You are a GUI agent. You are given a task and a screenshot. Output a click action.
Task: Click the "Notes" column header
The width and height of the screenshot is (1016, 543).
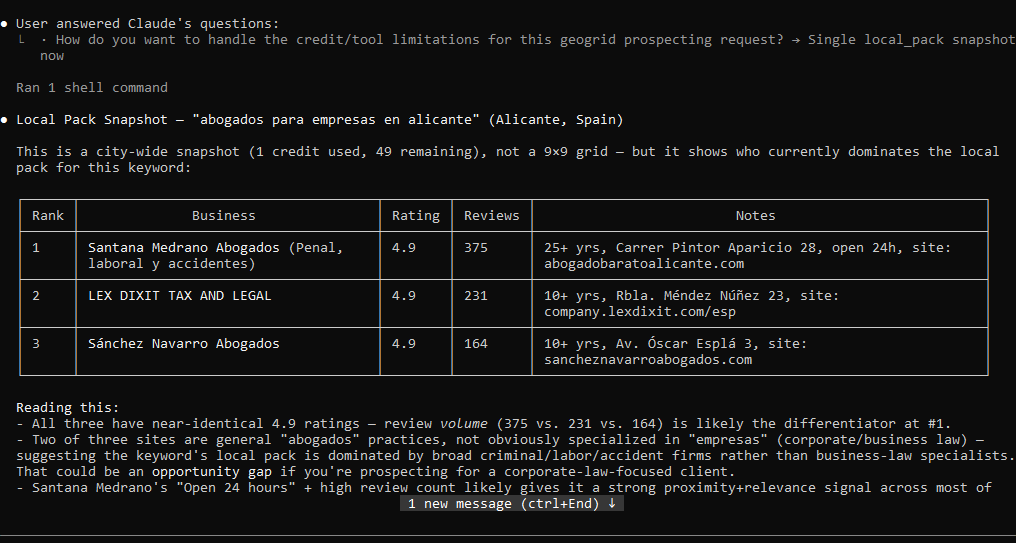click(x=756, y=216)
